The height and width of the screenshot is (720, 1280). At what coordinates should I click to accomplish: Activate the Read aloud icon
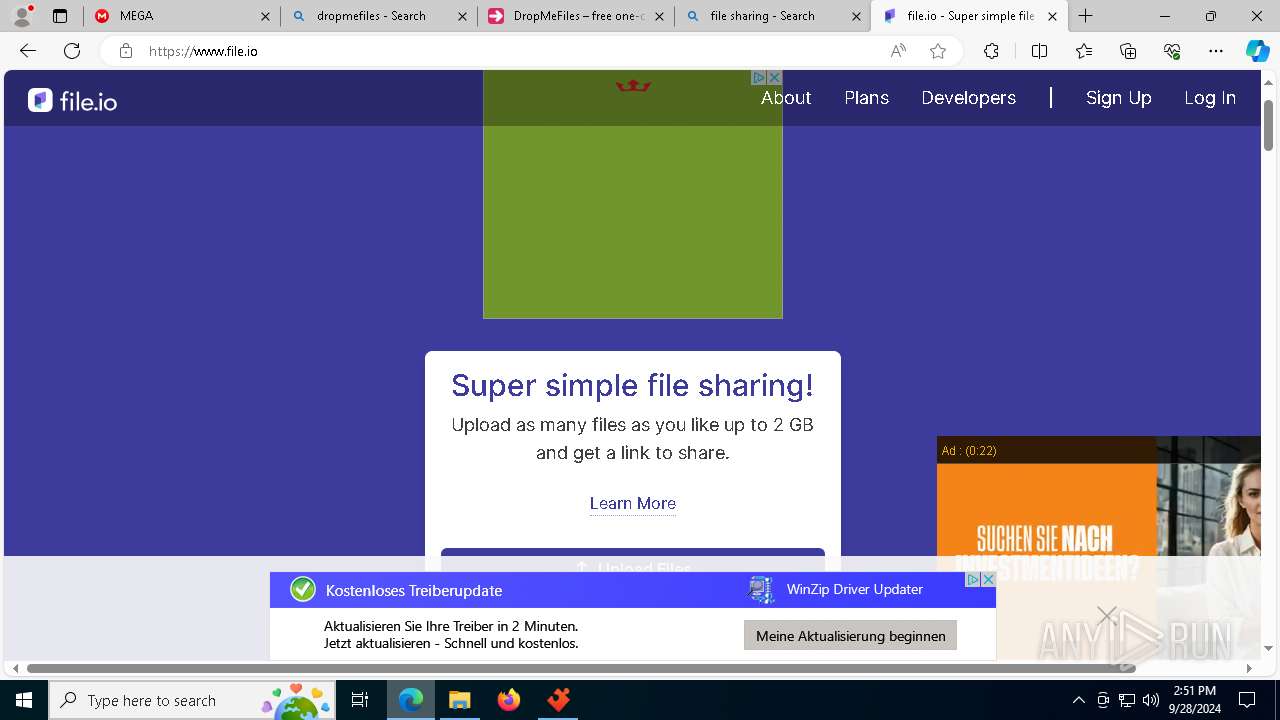click(898, 51)
